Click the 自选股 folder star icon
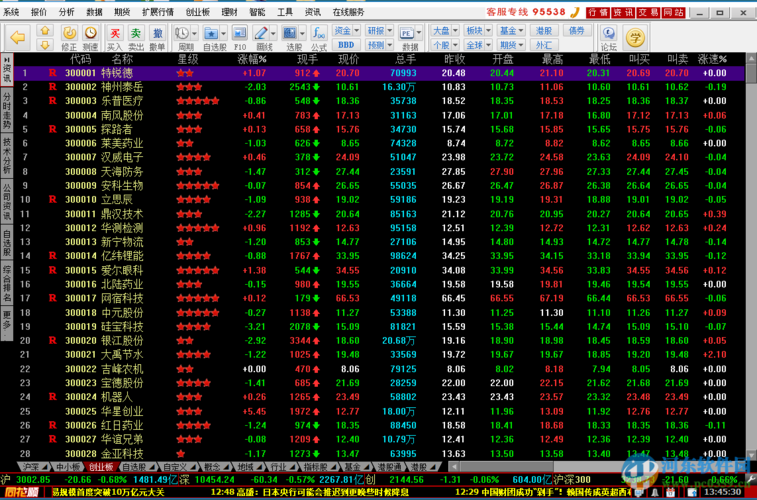The width and height of the screenshot is (757, 500). 211,33
